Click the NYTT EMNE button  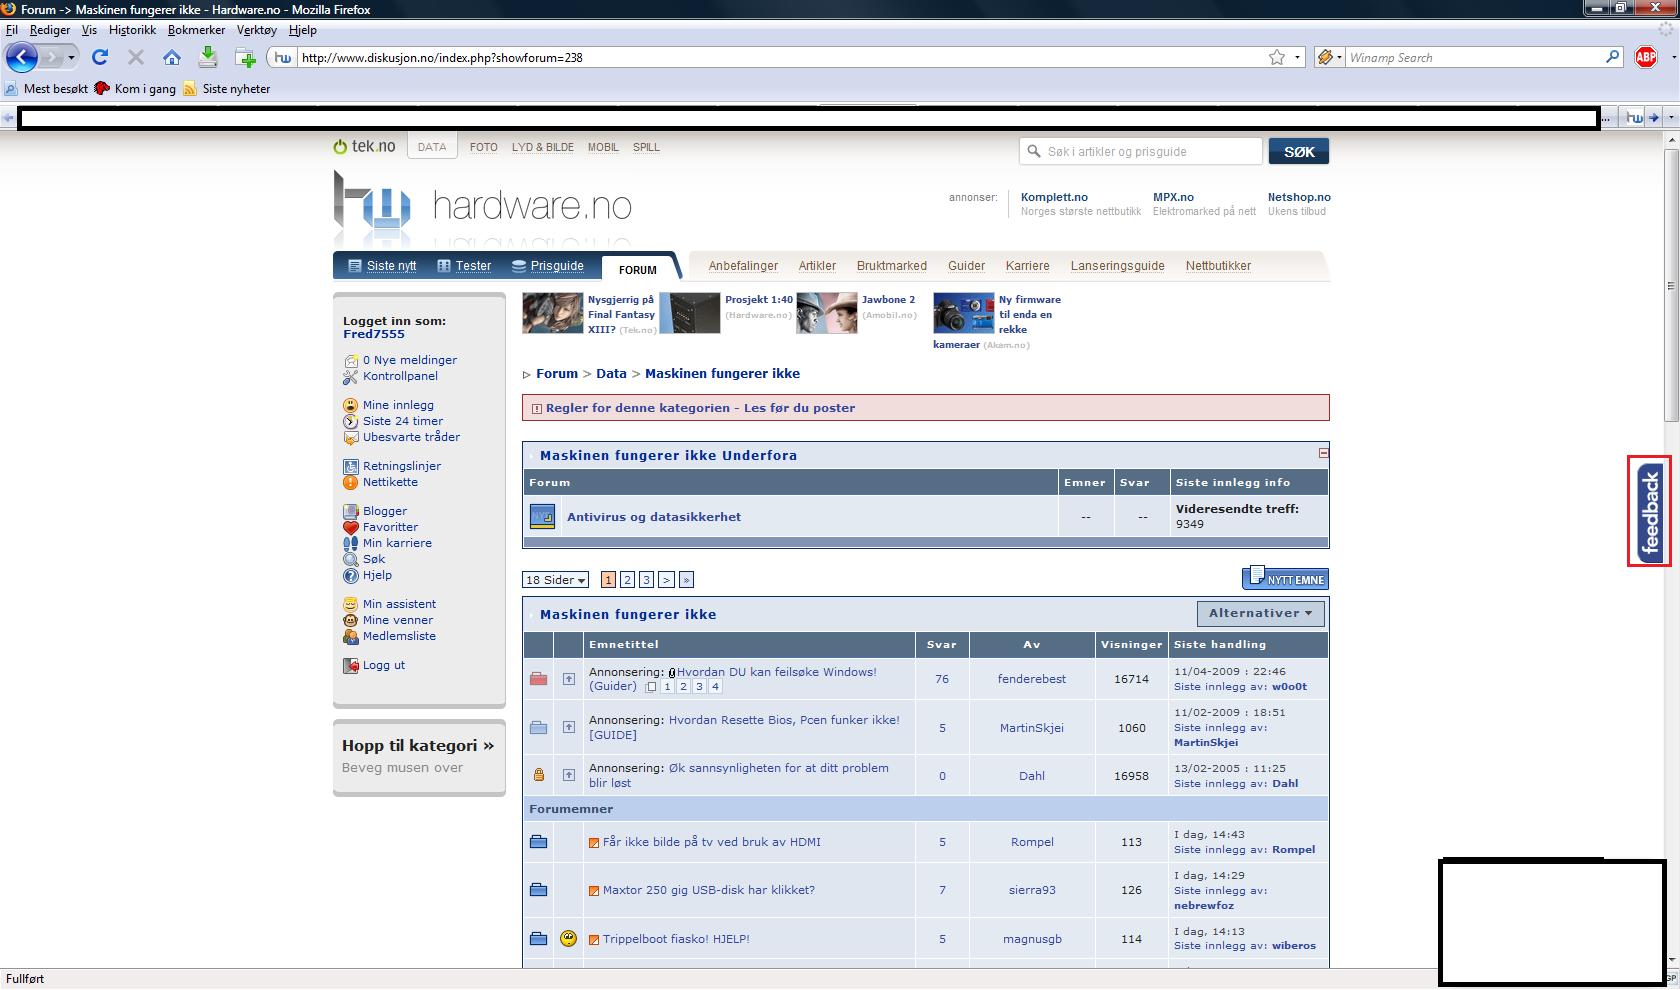1285,578
